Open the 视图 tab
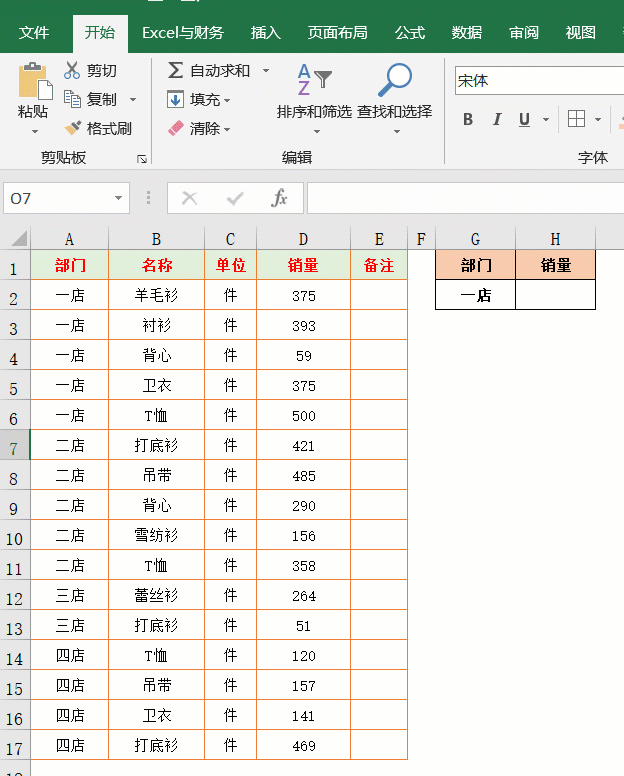Image resolution: width=624 pixels, height=776 pixels. pyautogui.click(x=580, y=33)
